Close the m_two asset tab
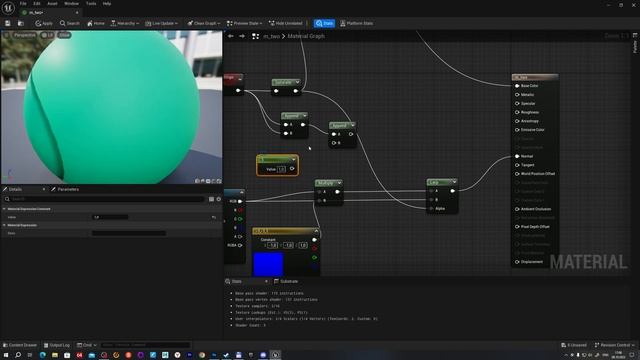 point(77,13)
